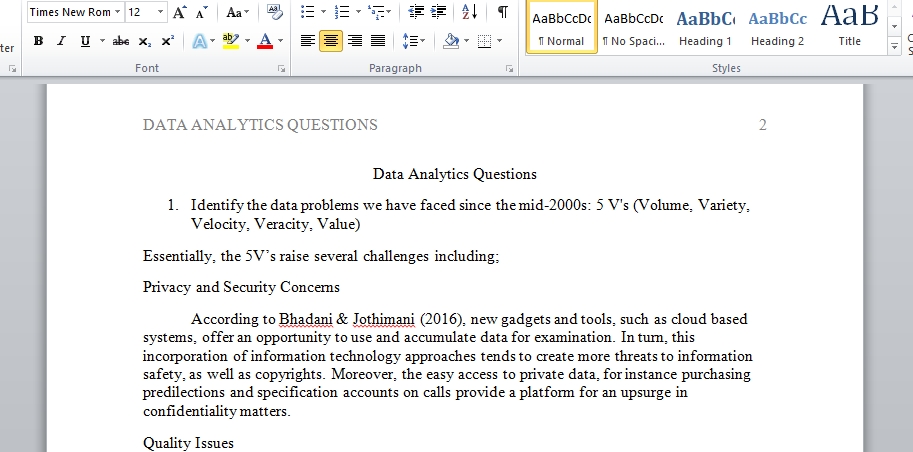Click the header text DATA ANALYTICS QUESTIONS
Viewport: 913px width, 452px height.
click(260, 125)
